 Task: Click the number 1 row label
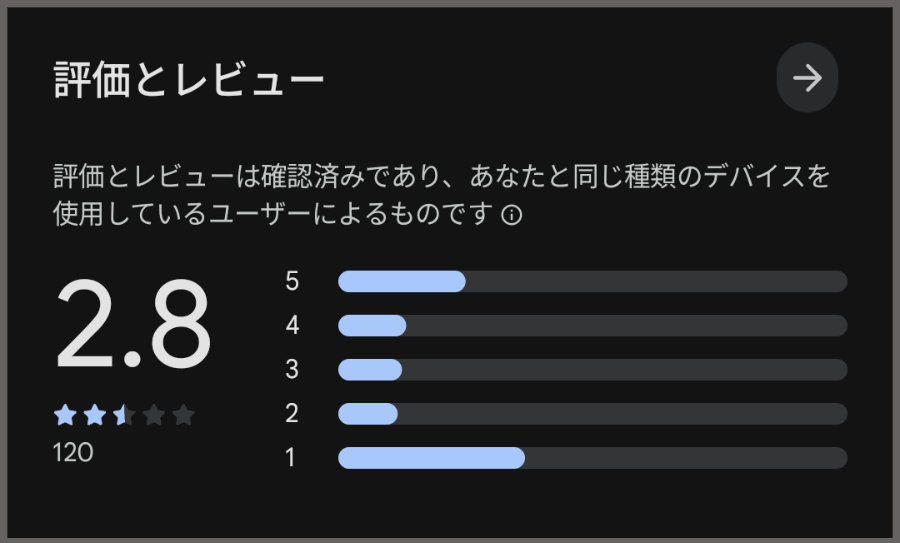[x=291, y=458]
